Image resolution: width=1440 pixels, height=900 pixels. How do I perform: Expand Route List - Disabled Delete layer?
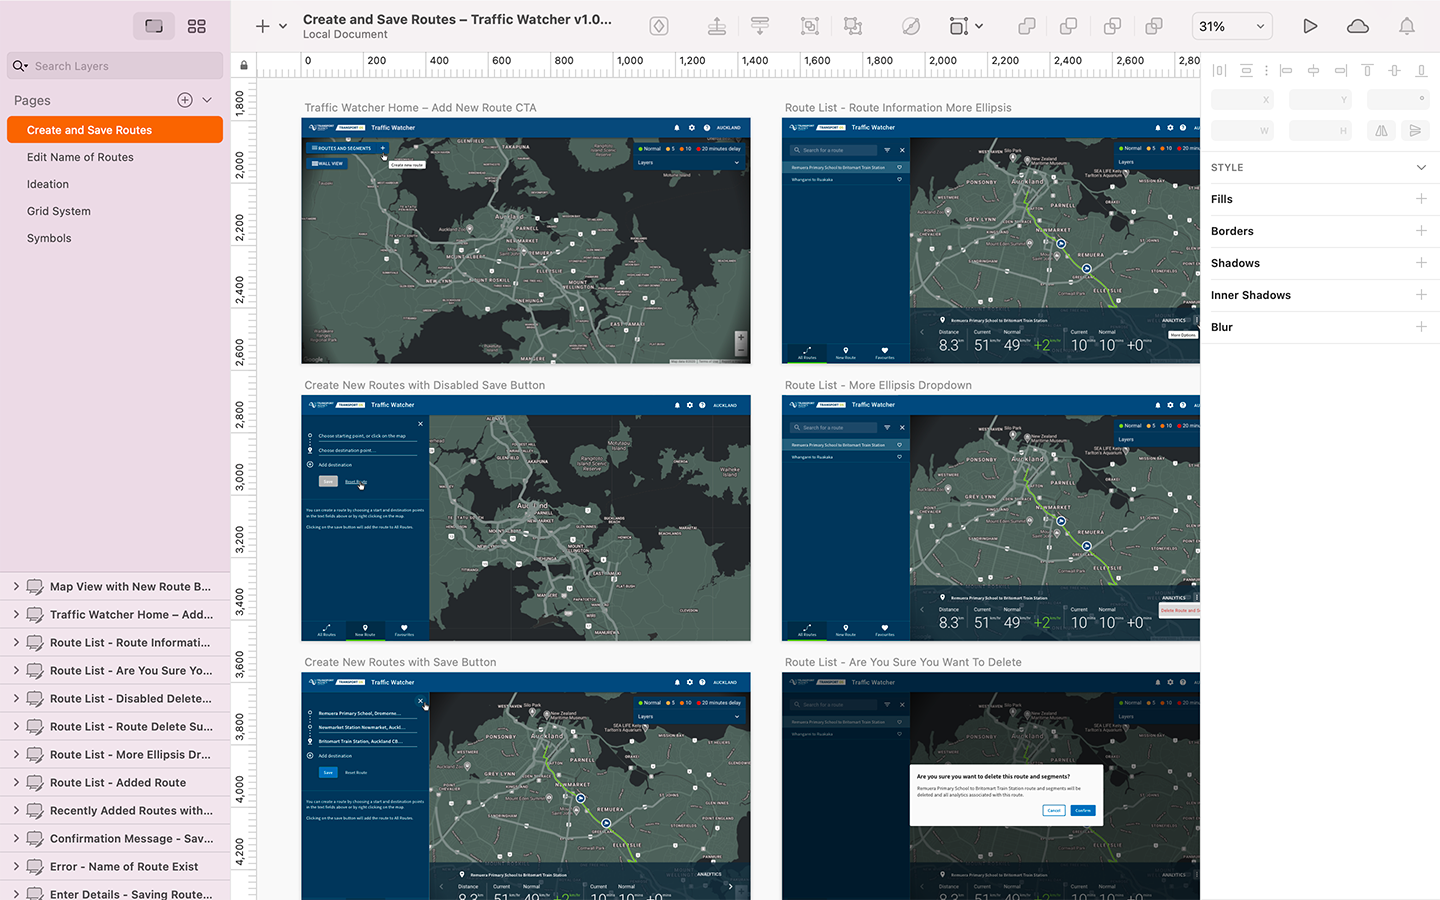coord(16,699)
